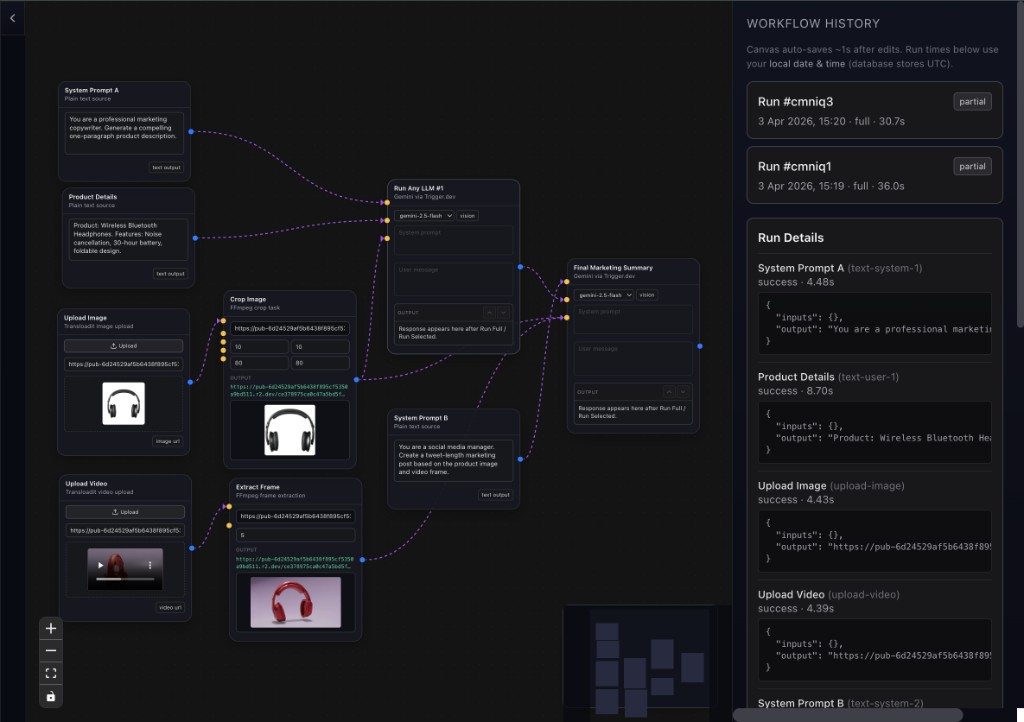Toggle the canvas lock control
Viewport: 1024px width, 722px height.
pos(51,696)
